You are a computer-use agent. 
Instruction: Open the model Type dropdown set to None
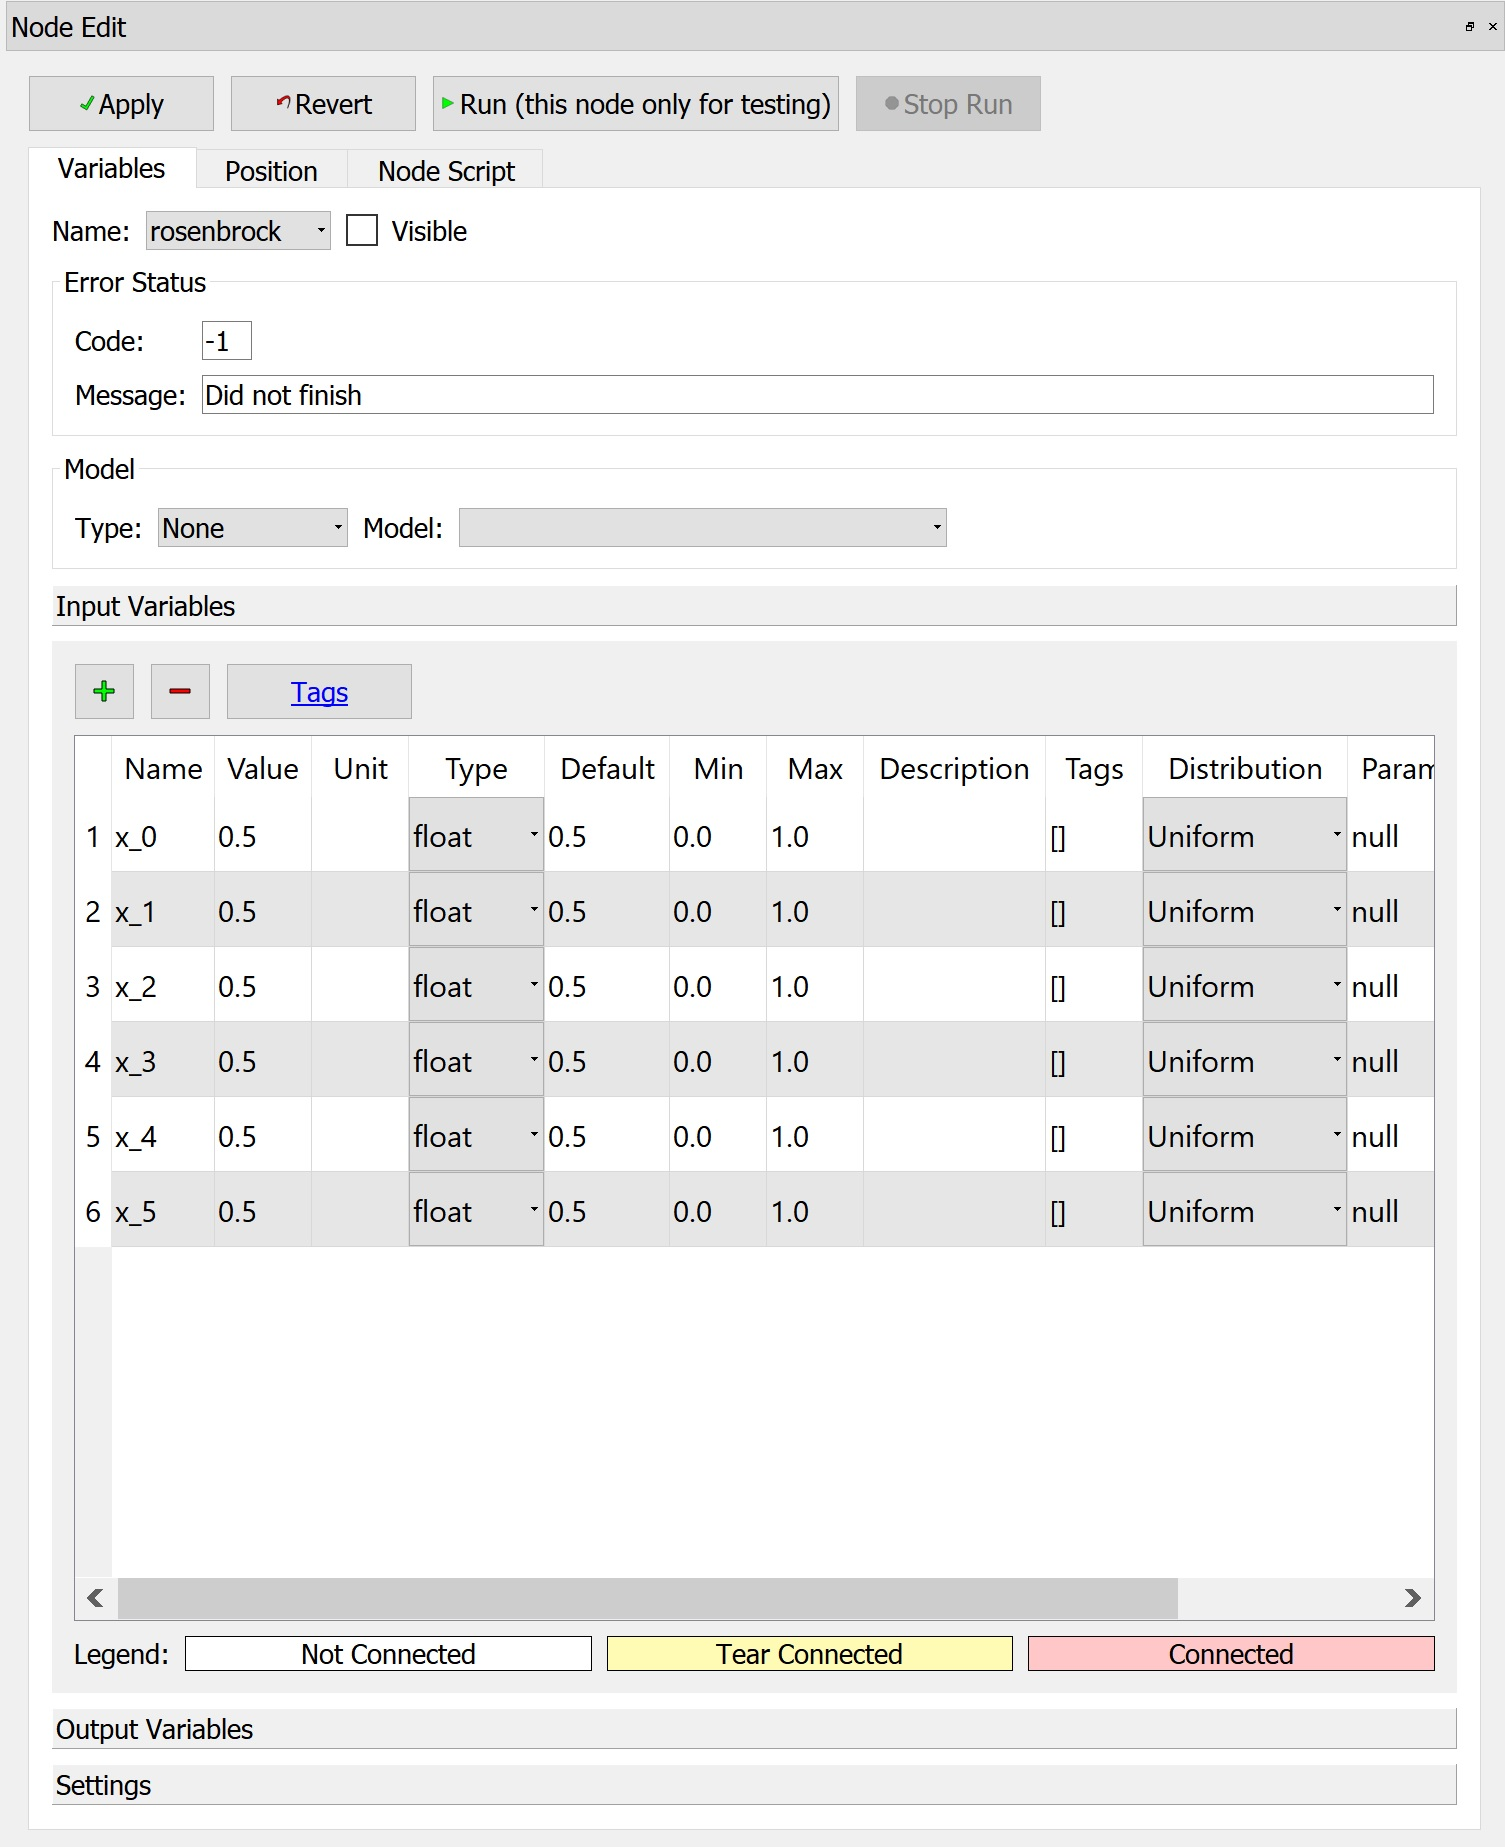253,527
